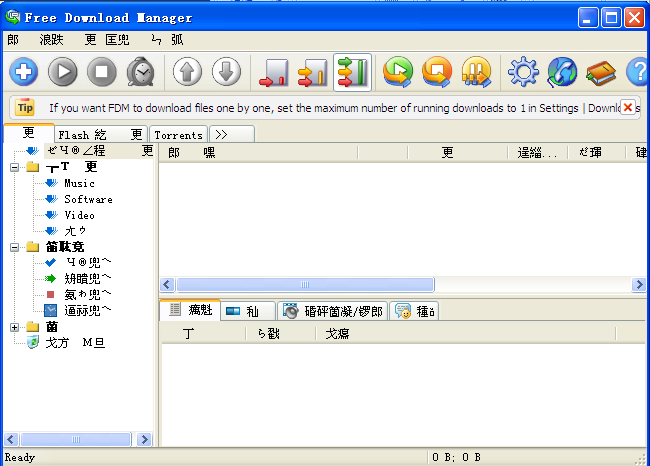
Task: Expand the collapsed folder with plus sign
Action: [x=15, y=328]
